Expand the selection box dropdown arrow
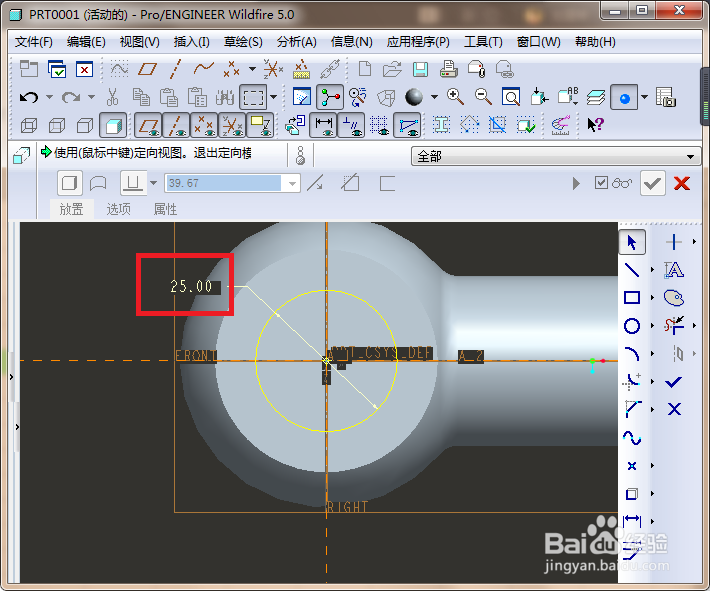Image resolution: width=710 pixels, height=591 pixels. (273, 97)
